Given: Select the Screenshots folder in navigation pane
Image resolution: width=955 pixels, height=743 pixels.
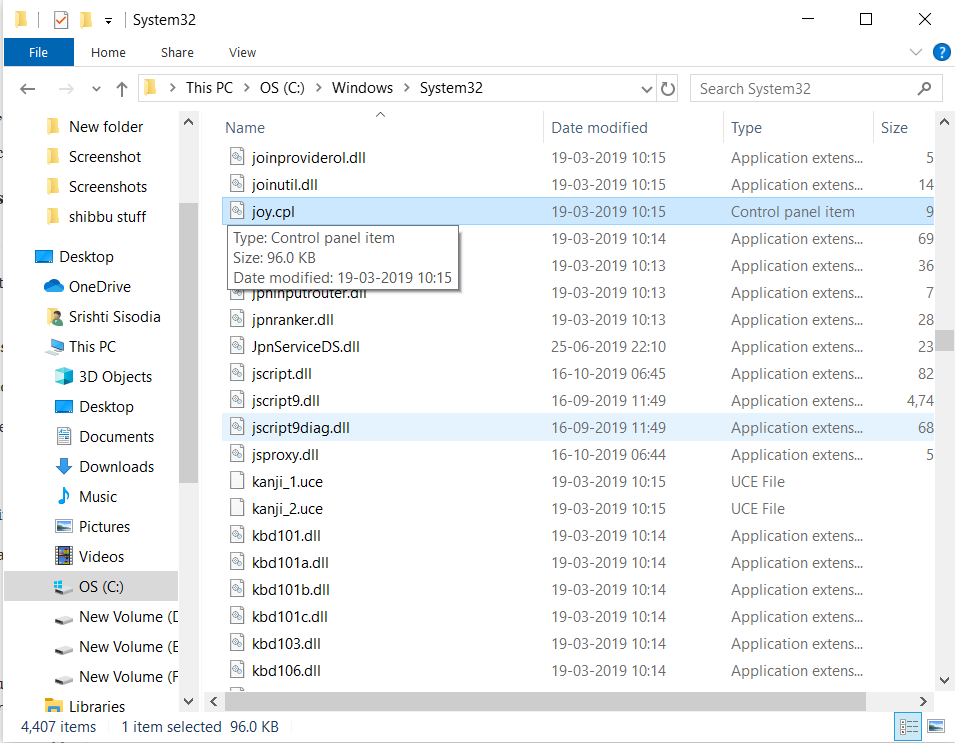Looking at the screenshot, I should [x=108, y=187].
